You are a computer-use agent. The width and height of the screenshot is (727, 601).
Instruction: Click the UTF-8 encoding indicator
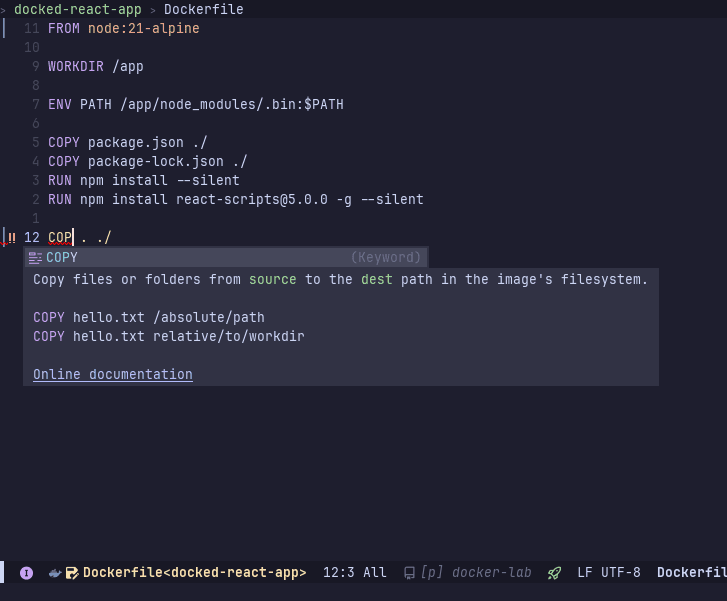[x=621, y=573]
